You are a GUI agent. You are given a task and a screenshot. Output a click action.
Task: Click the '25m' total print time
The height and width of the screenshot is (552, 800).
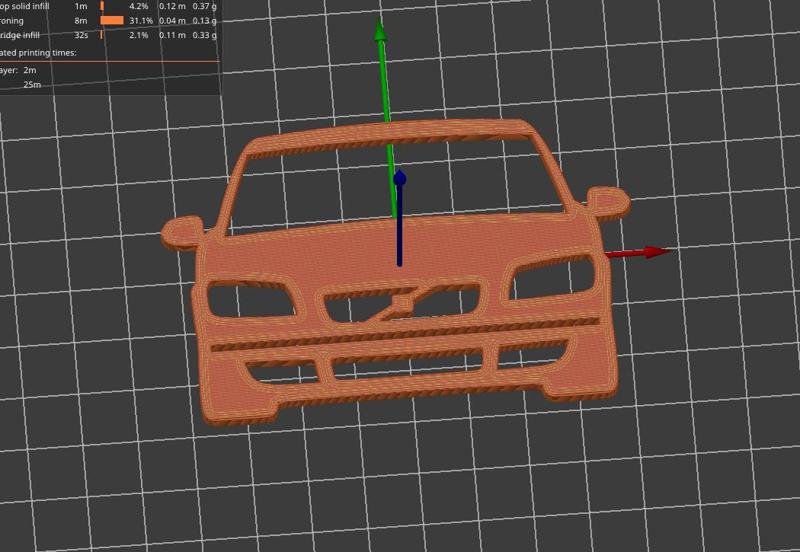[x=32, y=84]
